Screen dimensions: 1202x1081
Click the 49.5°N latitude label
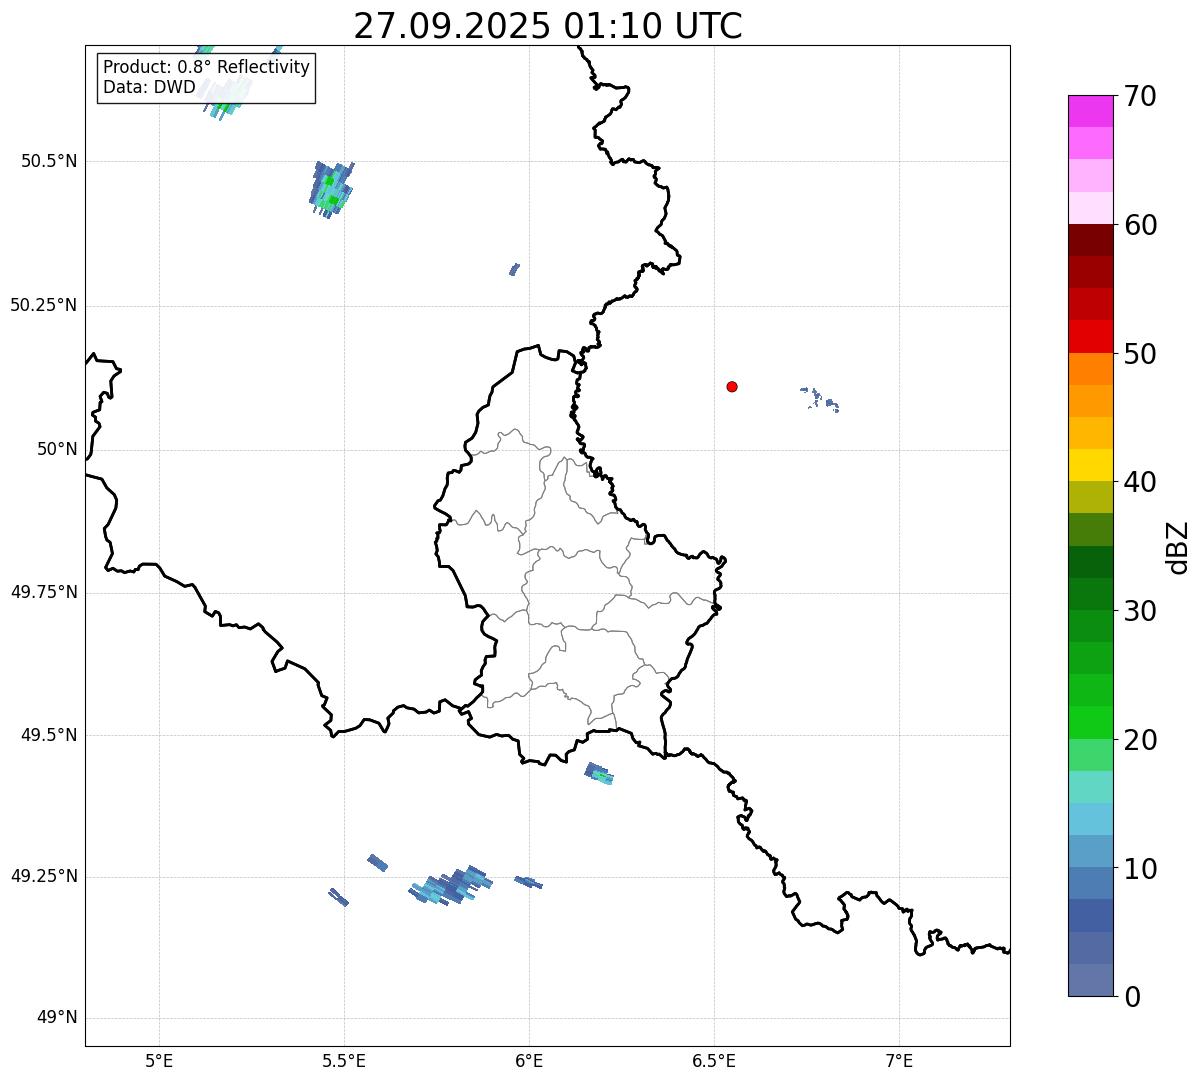[x=49, y=735]
